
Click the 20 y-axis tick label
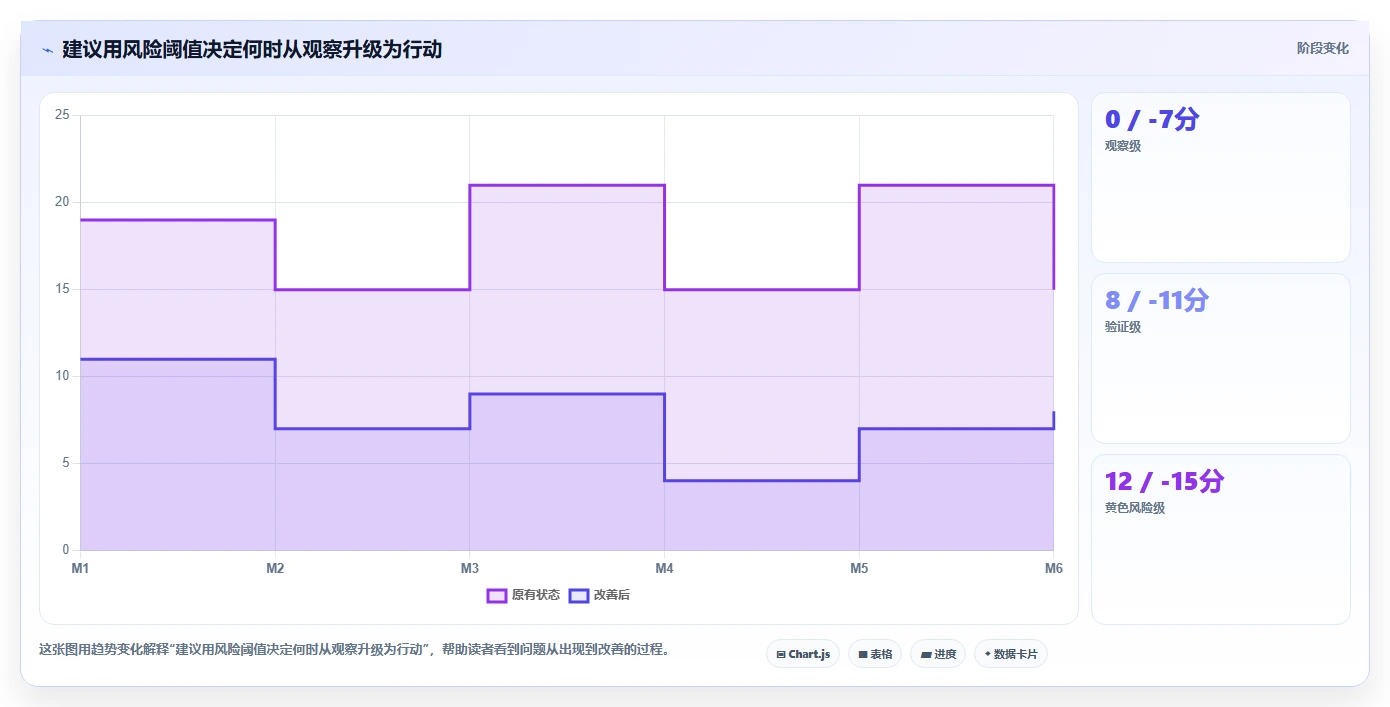click(x=62, y=202)
